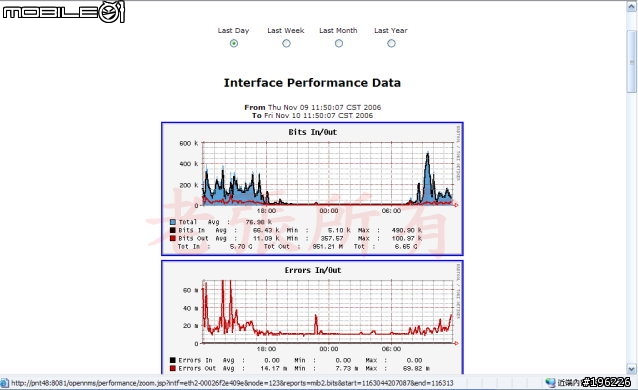Click the Last Month label
The image size is (638, 390).
pyautogui.click(x=338, y=31)
